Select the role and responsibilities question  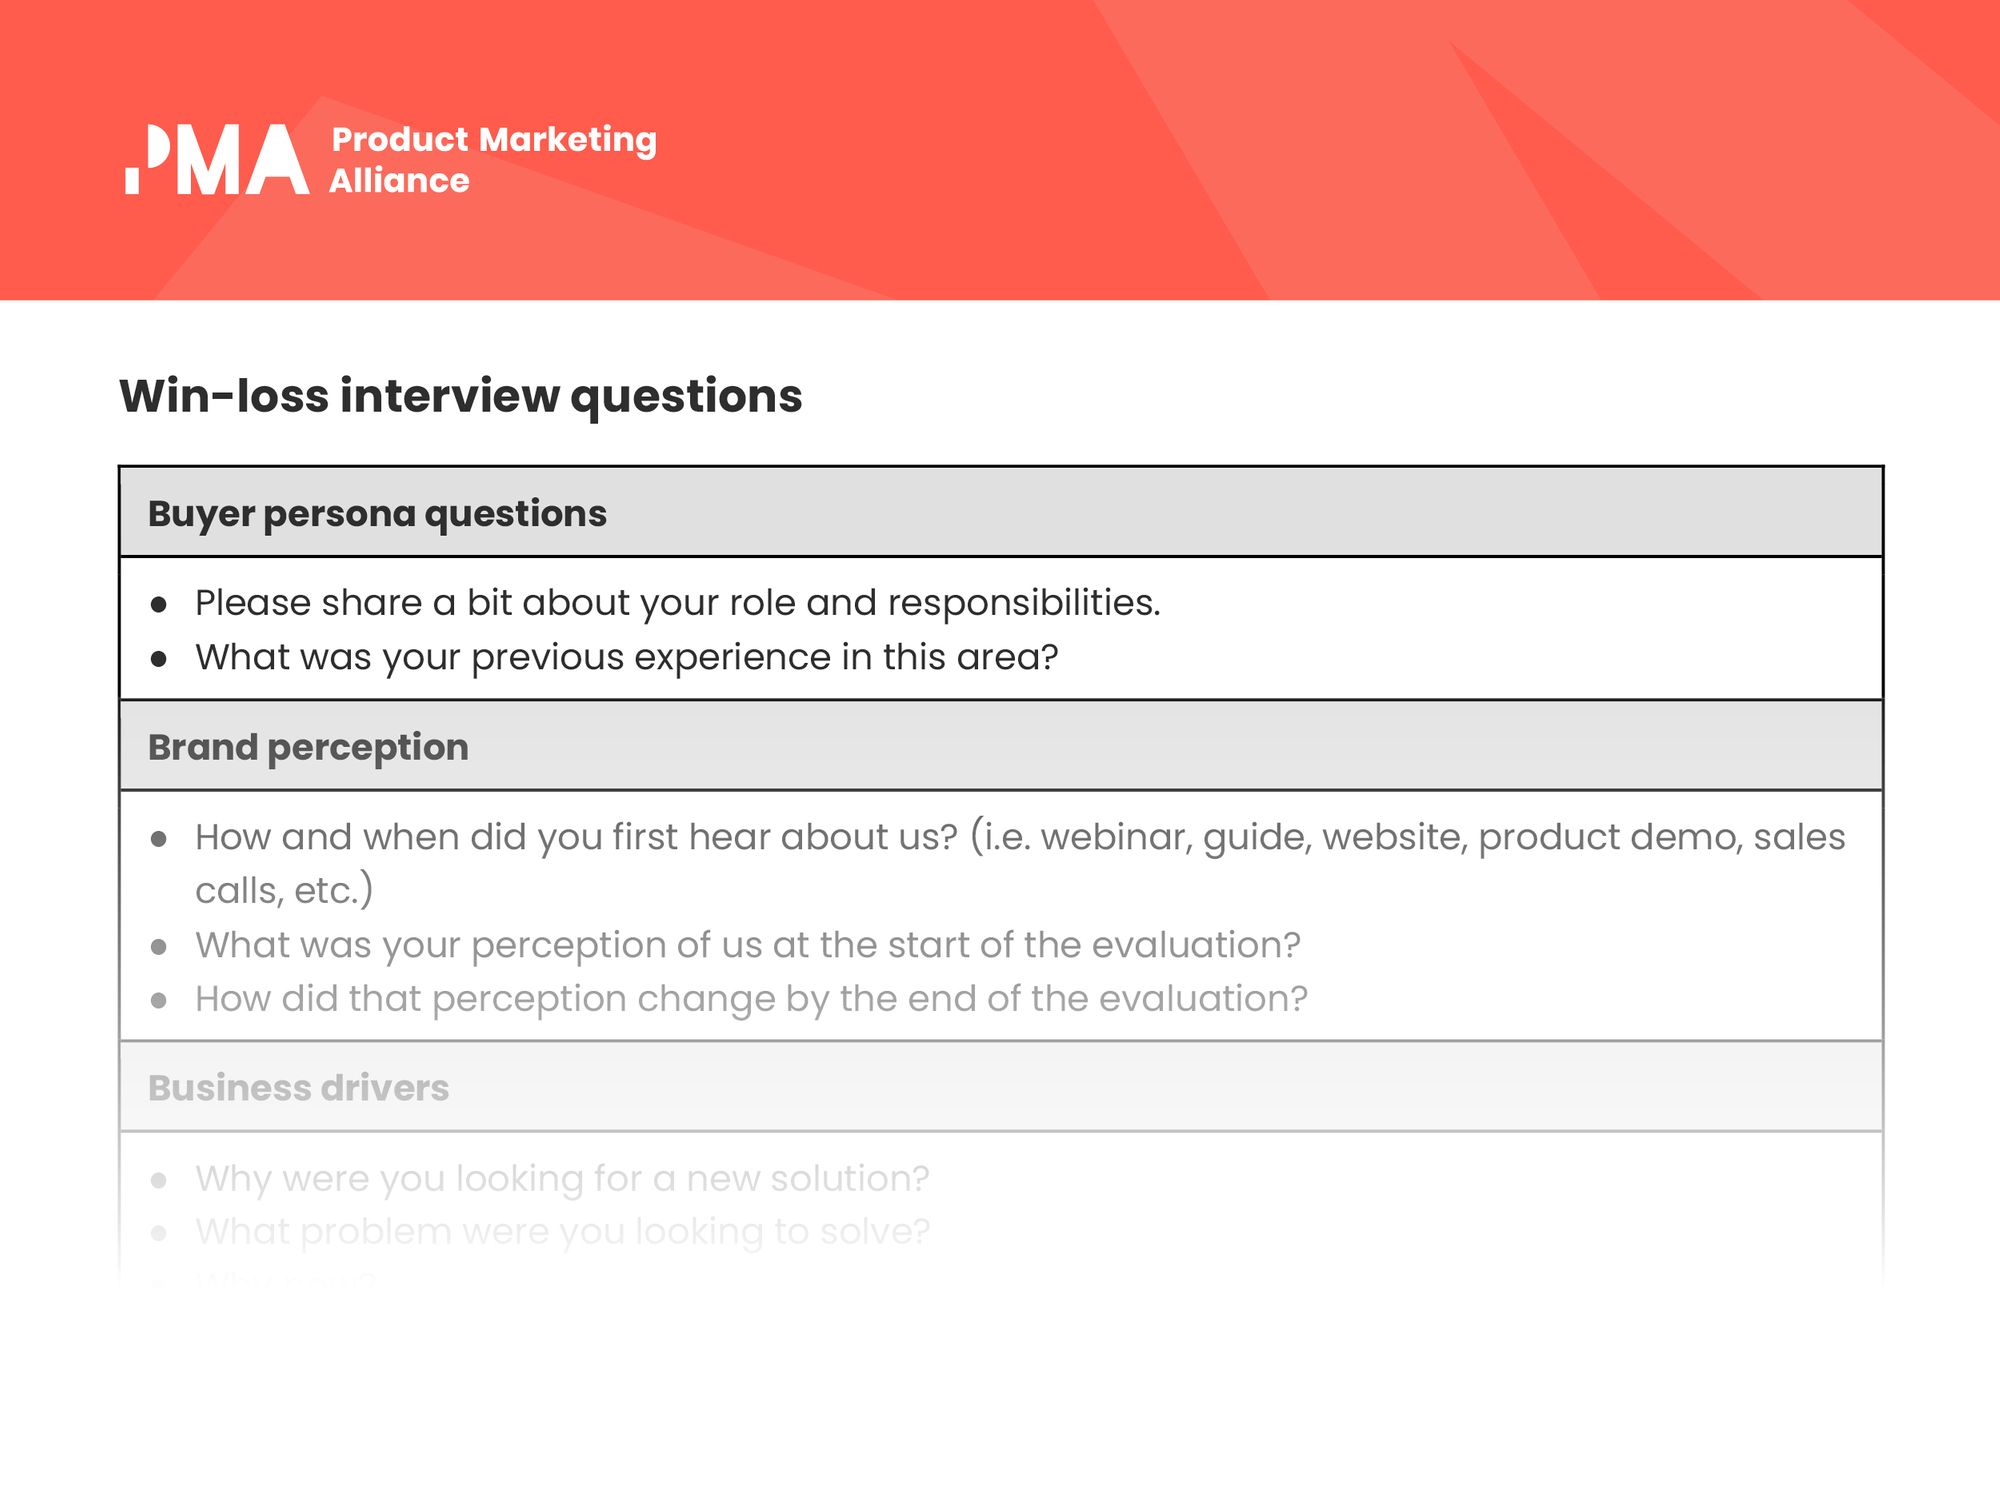click(678, 603)
